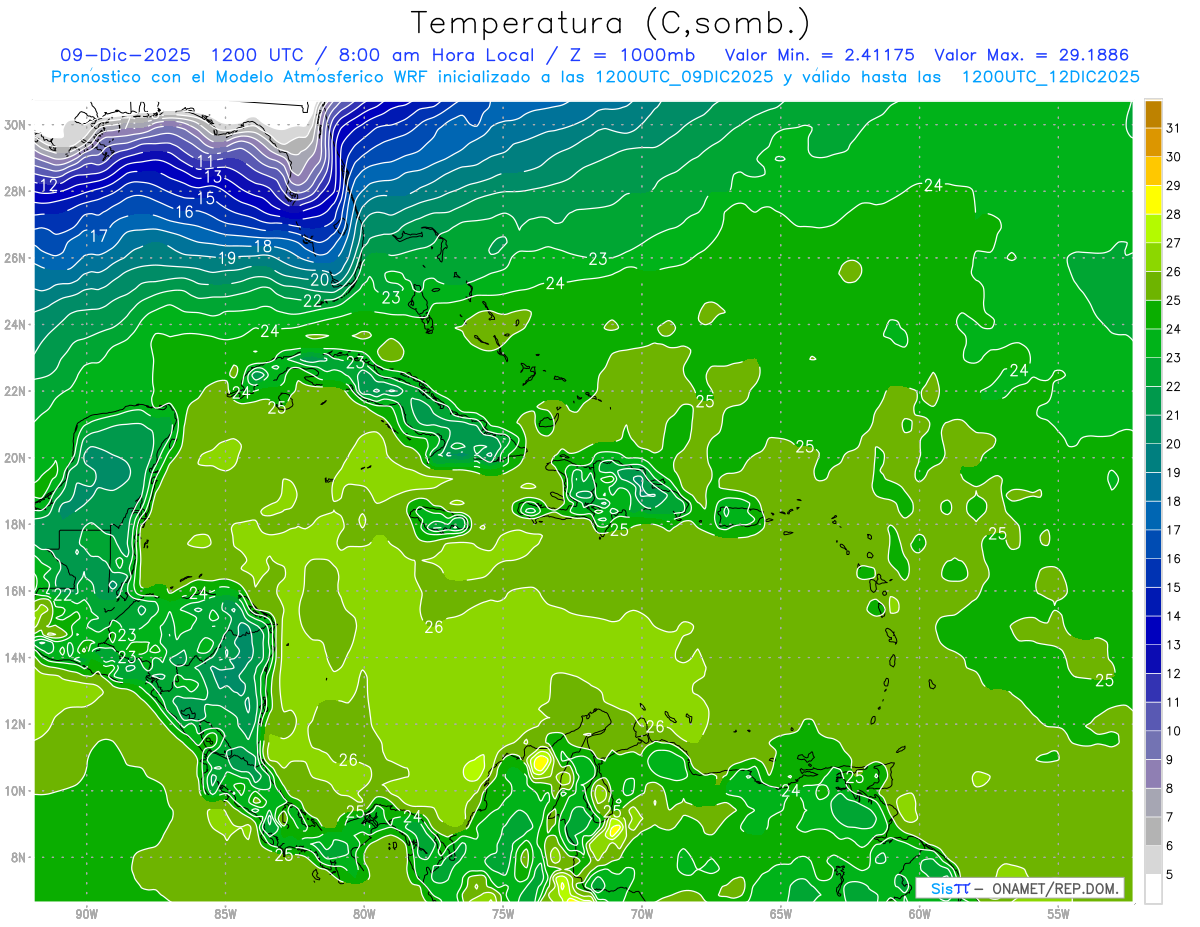The image size is (1200, 927).
Task: Click the colorbar scale label 9
Action: 1172,760
